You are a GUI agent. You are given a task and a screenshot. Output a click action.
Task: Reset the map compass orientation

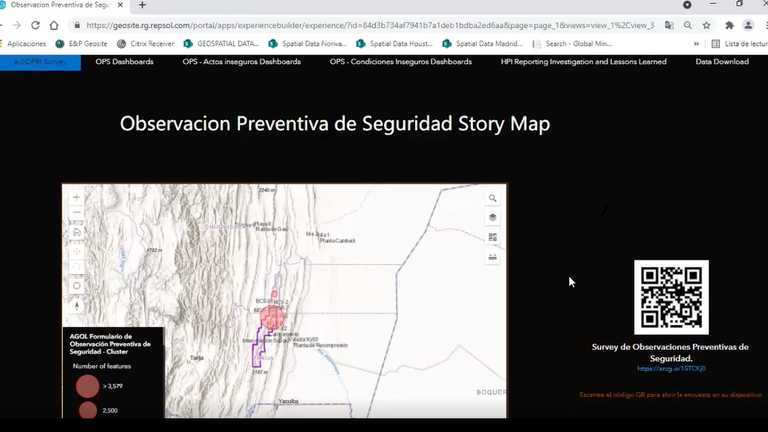point(77,305)
